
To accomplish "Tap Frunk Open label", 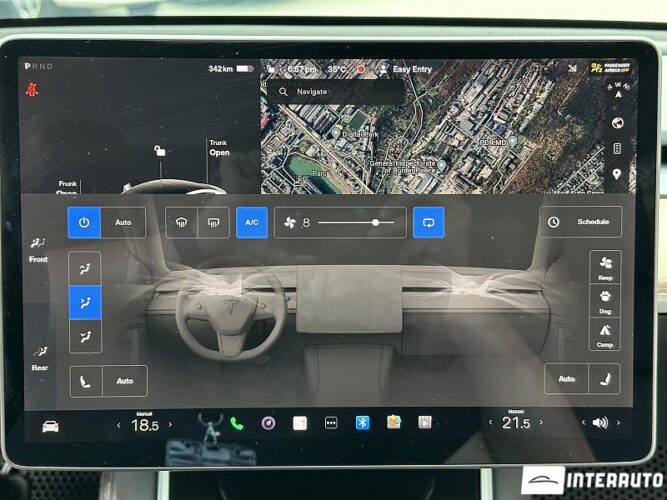I will [x=67, y=187].
